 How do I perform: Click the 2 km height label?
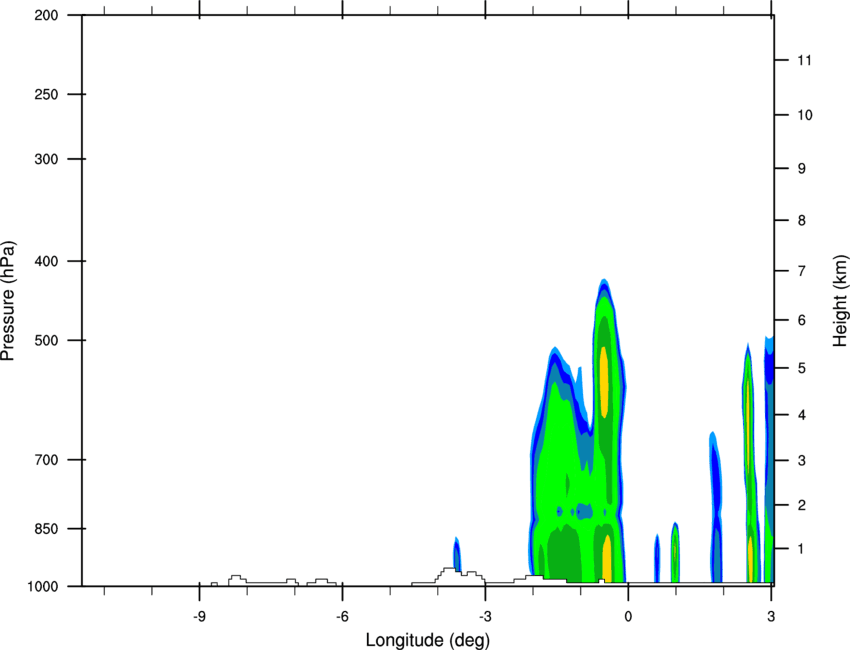pos(802,505)
